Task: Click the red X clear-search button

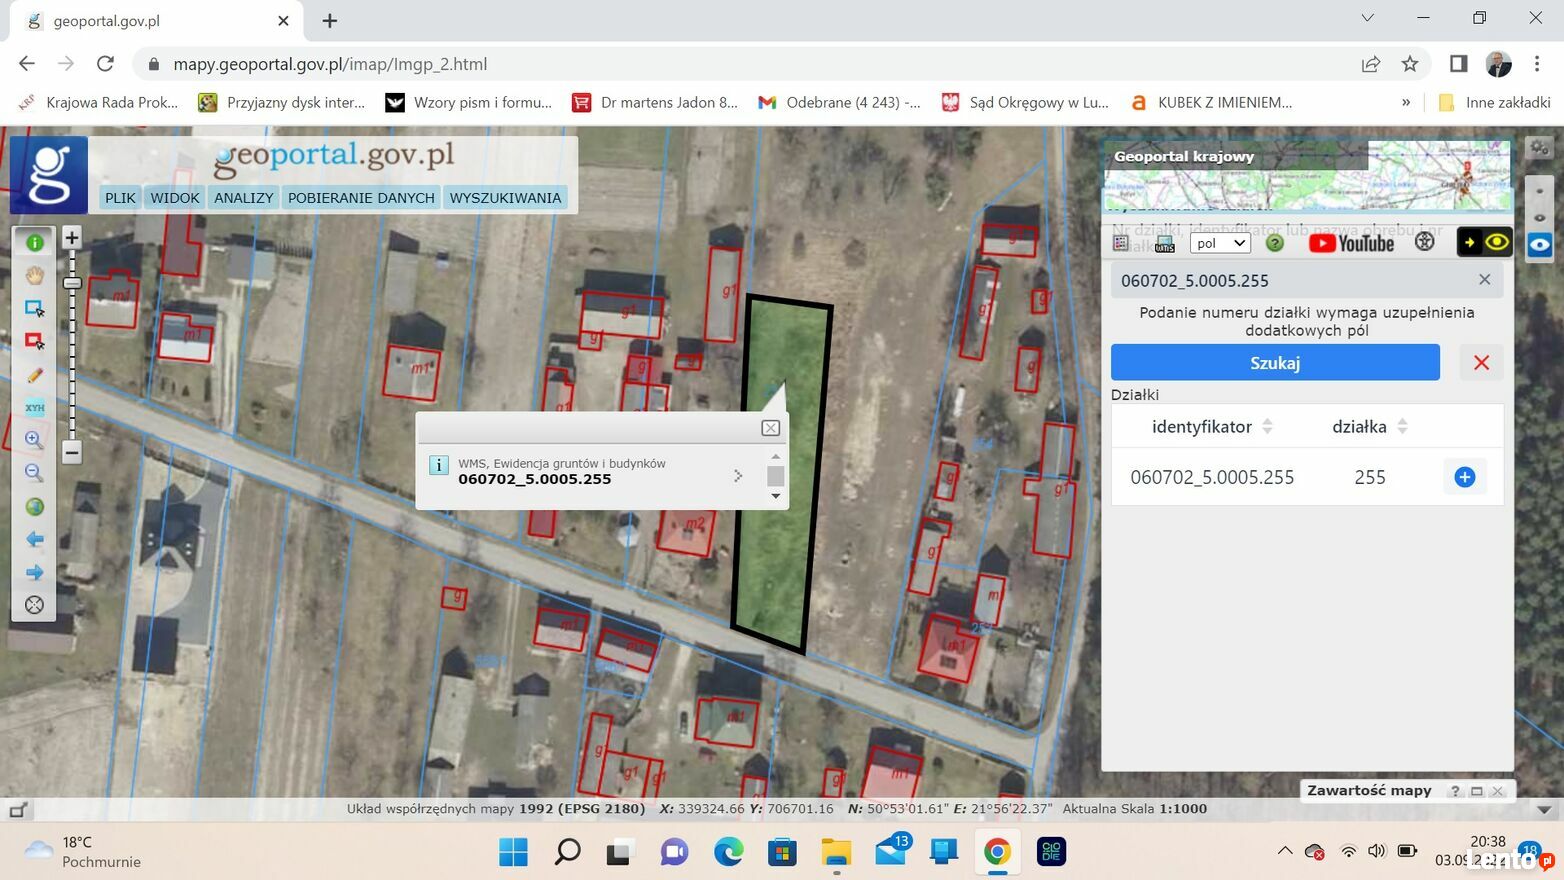Action: (x=1481, y=363)
